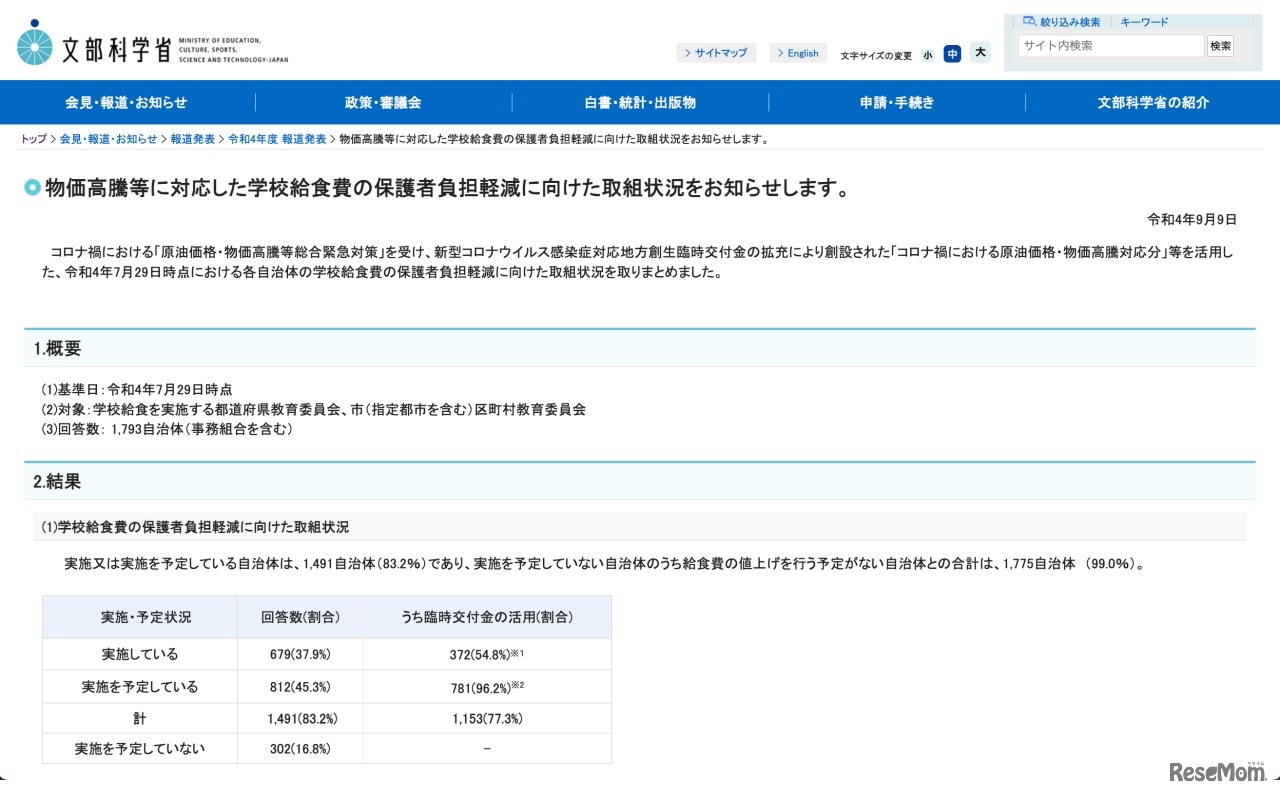Click 報道発表 breadcrumb link
The height and width of the screenshot is (795, 1280).
coord(192,139)
